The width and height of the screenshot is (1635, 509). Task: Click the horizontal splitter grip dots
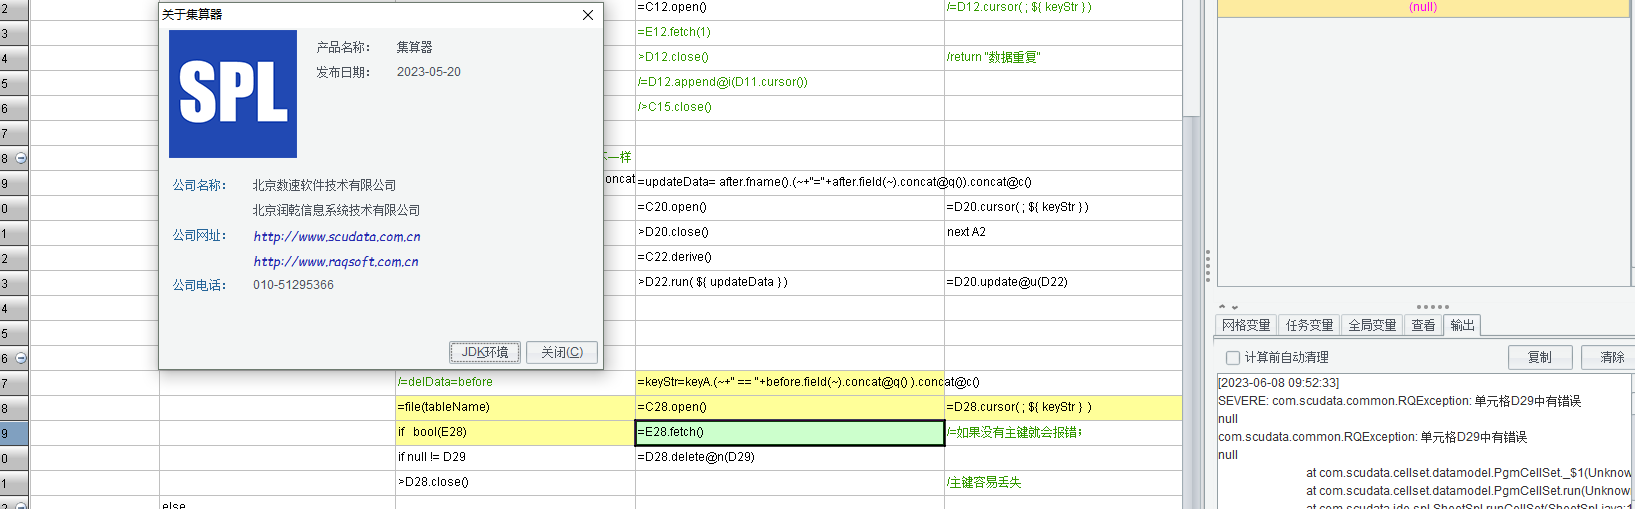click(1432, 307)
